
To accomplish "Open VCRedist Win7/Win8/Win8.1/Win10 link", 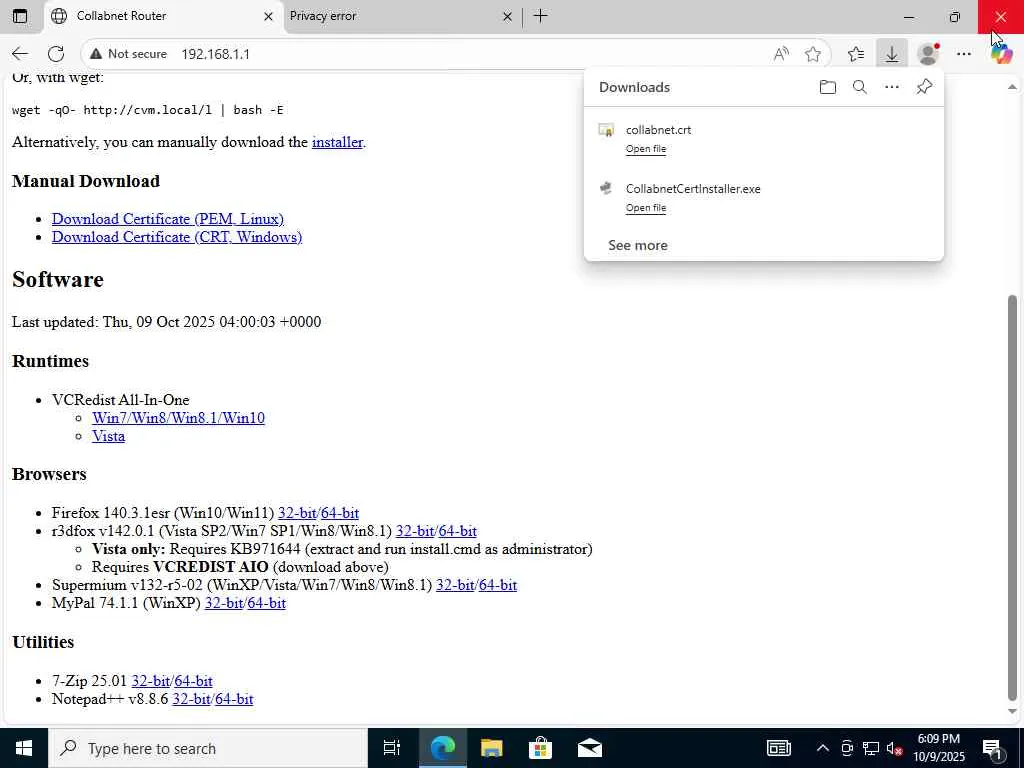I will (178, 418).
